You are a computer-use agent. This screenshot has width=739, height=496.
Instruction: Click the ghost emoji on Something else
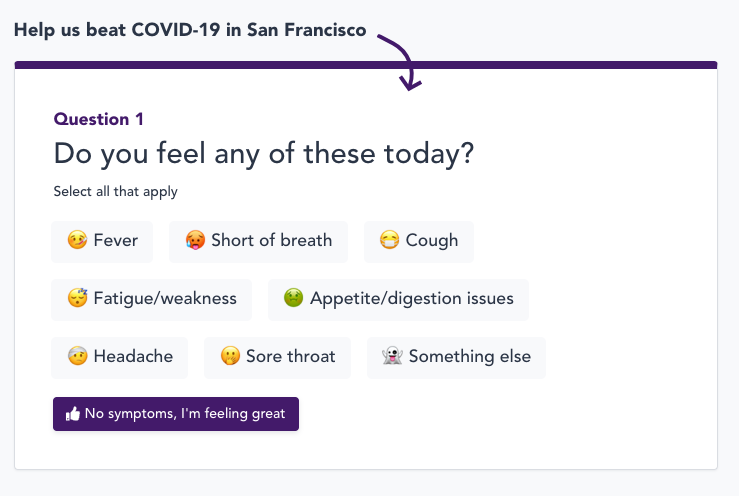tap(393, 357)
